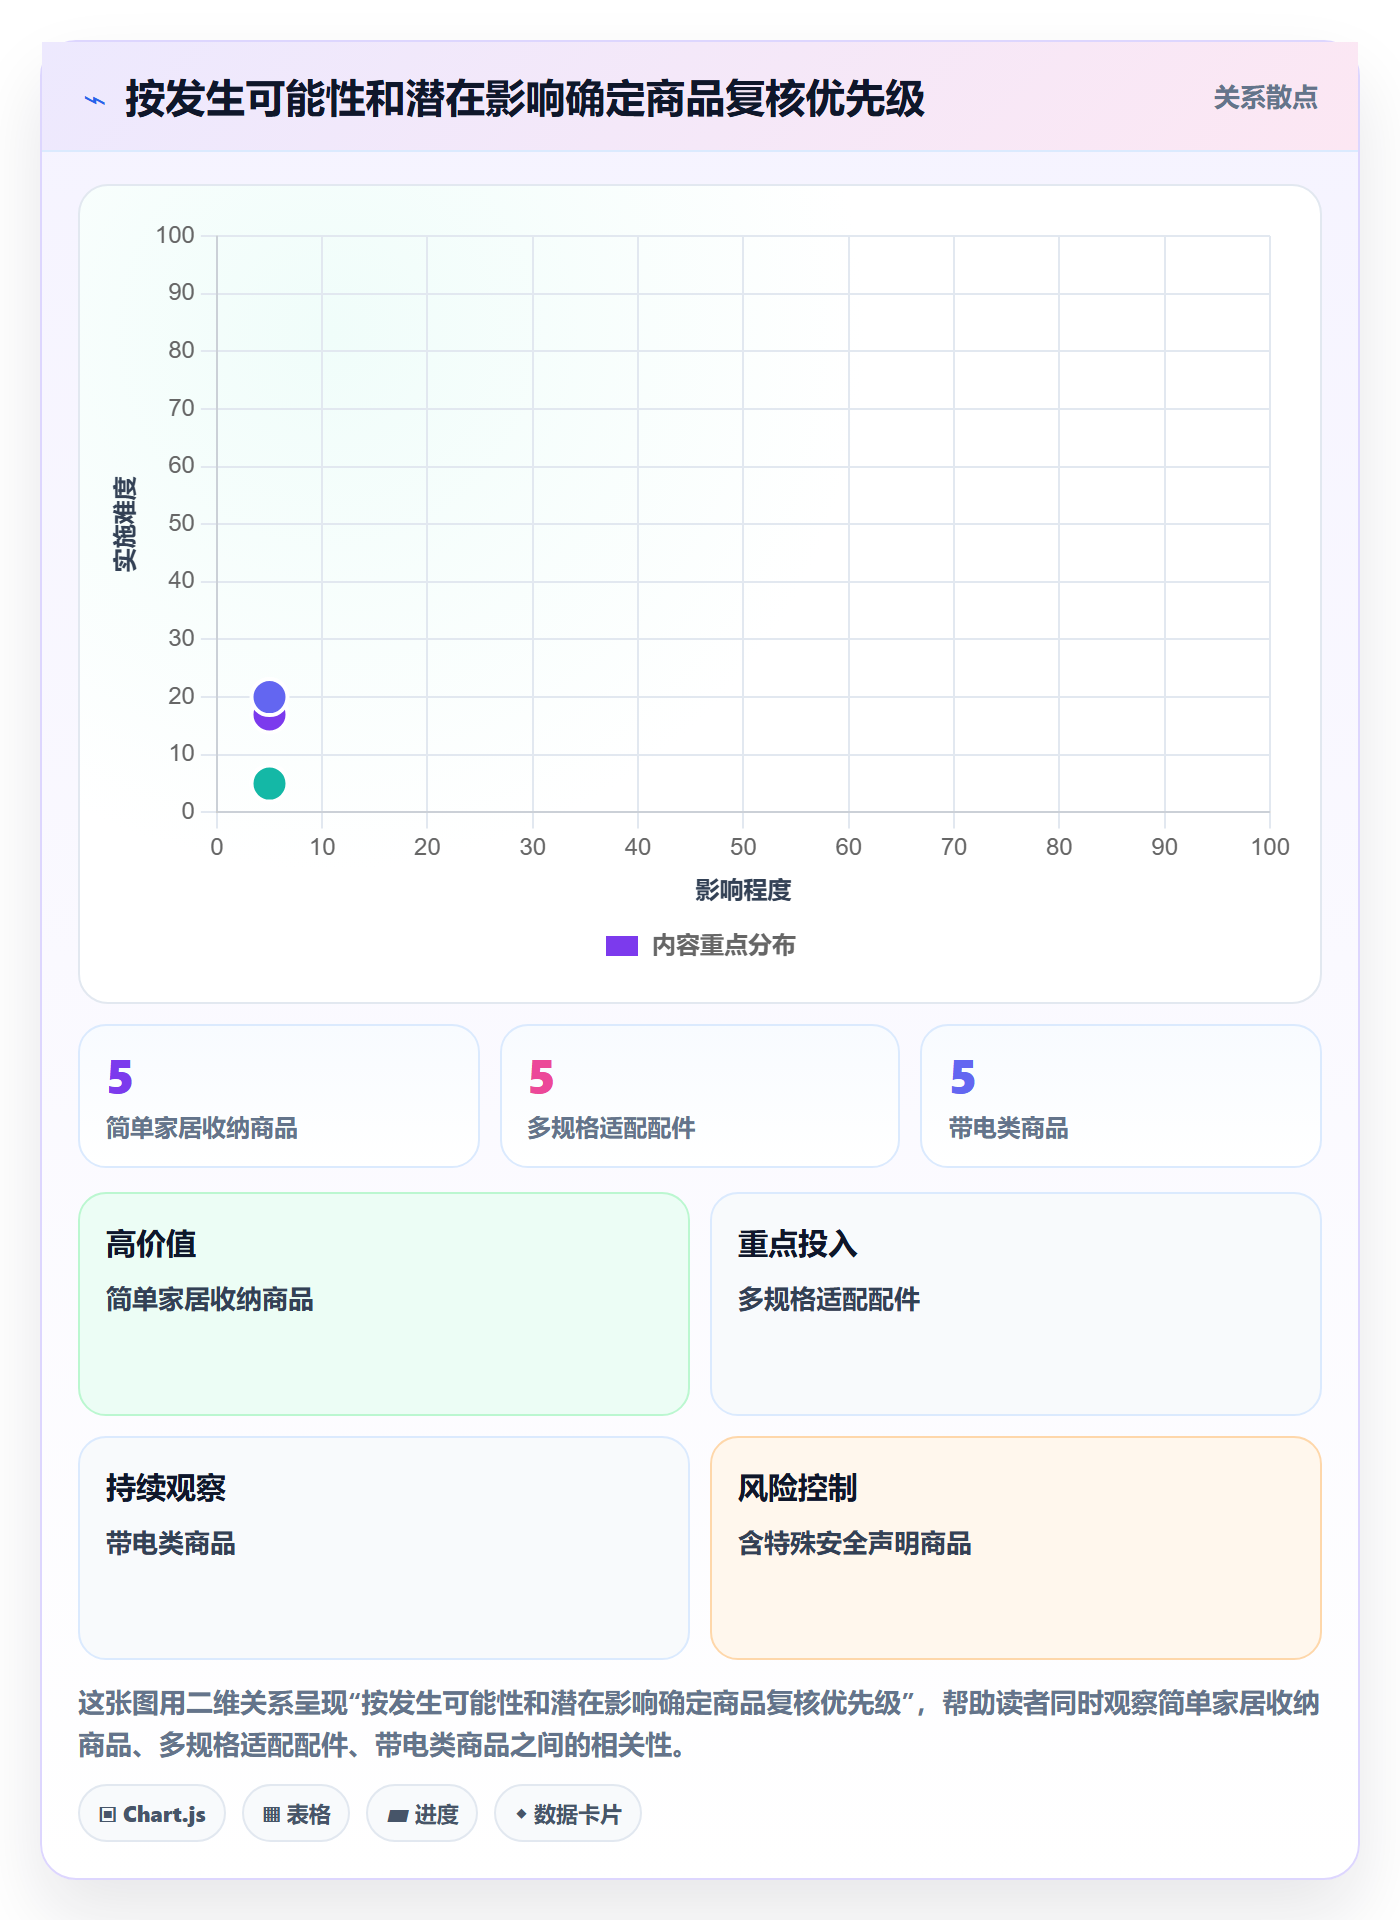Click the 表格 tag chip

296,1814
